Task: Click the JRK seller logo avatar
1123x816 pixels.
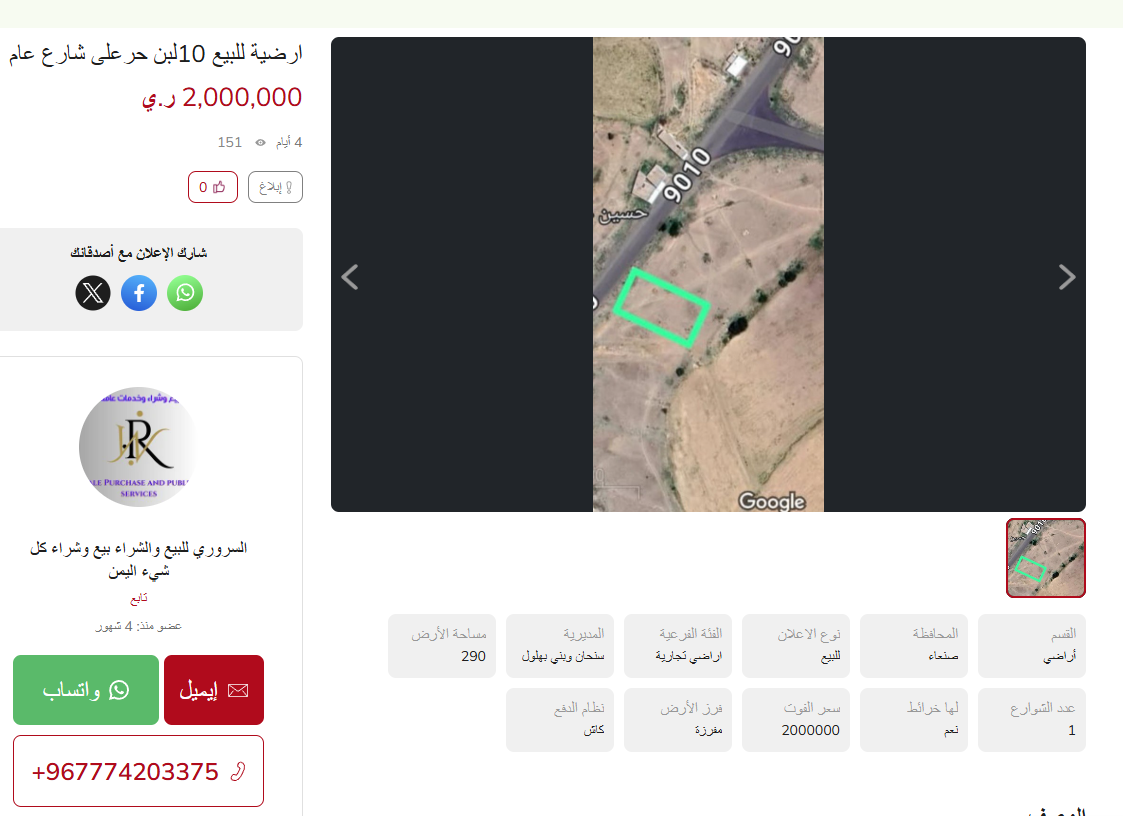Action: [139, 447]
